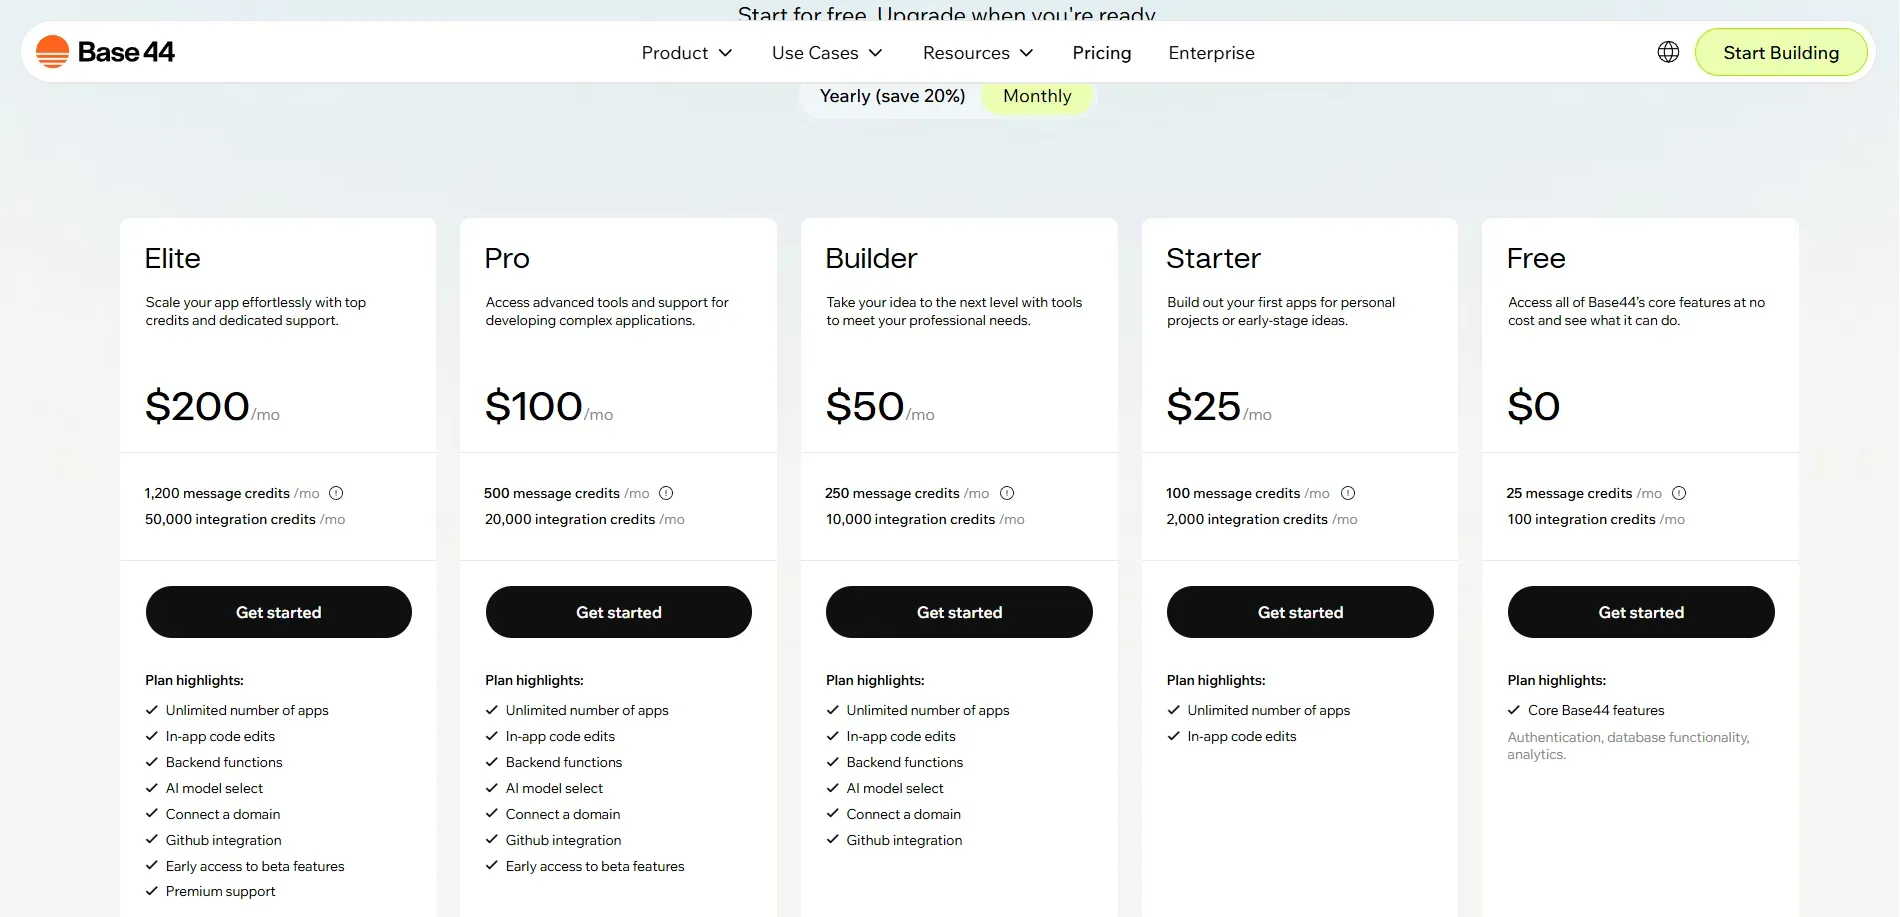Click the info icon beside Elite's message credits
The width and height of the screenshot is (1900, 917).
point(336,493)
